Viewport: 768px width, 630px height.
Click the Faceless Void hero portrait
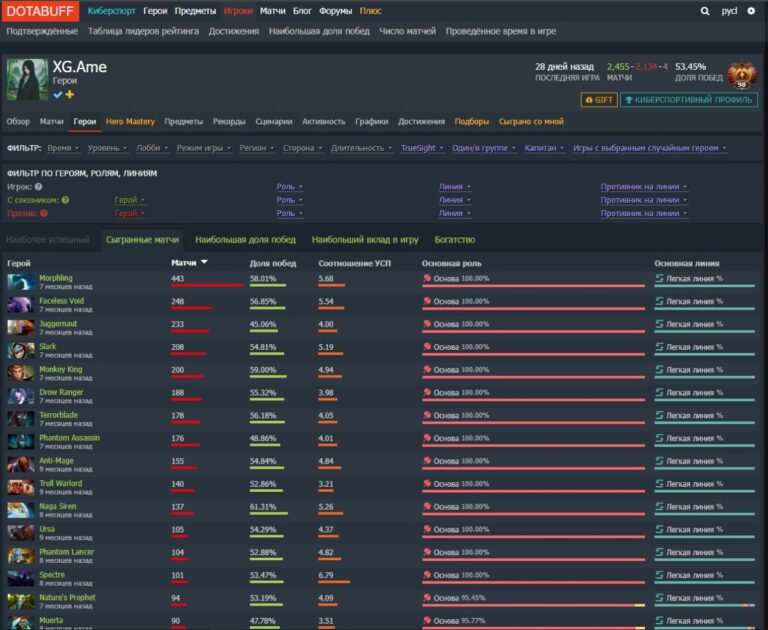point(21,305)
